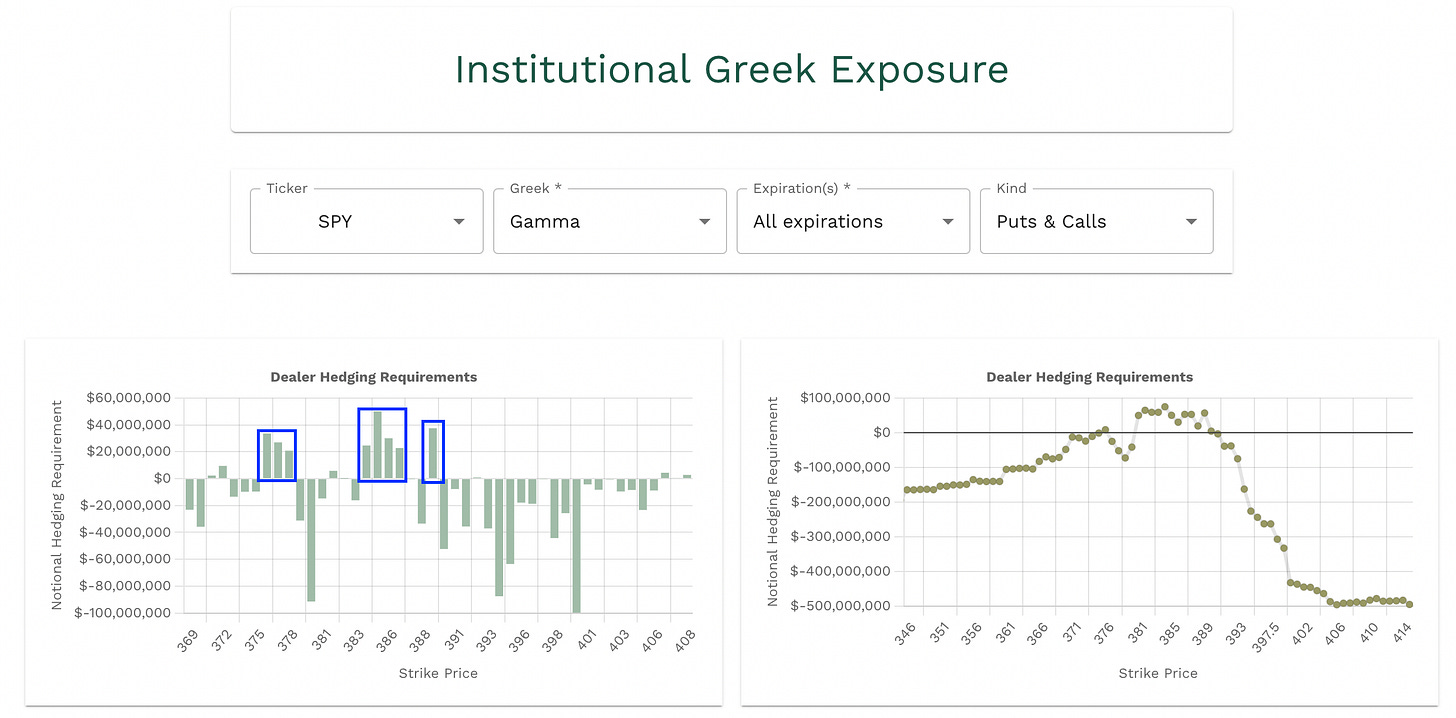Open the Kind dropdown showing Puts & Calls

tap(1096, 221)
